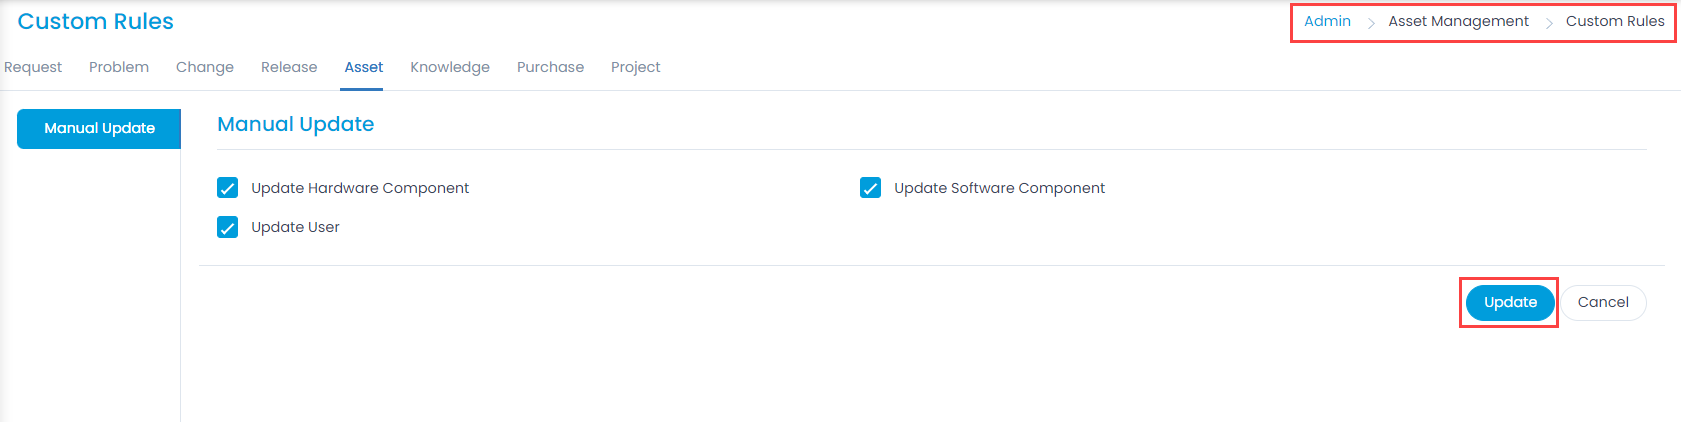Toggle the Update Software Component checkbox
1681x422 pixels.
[871, 188]
